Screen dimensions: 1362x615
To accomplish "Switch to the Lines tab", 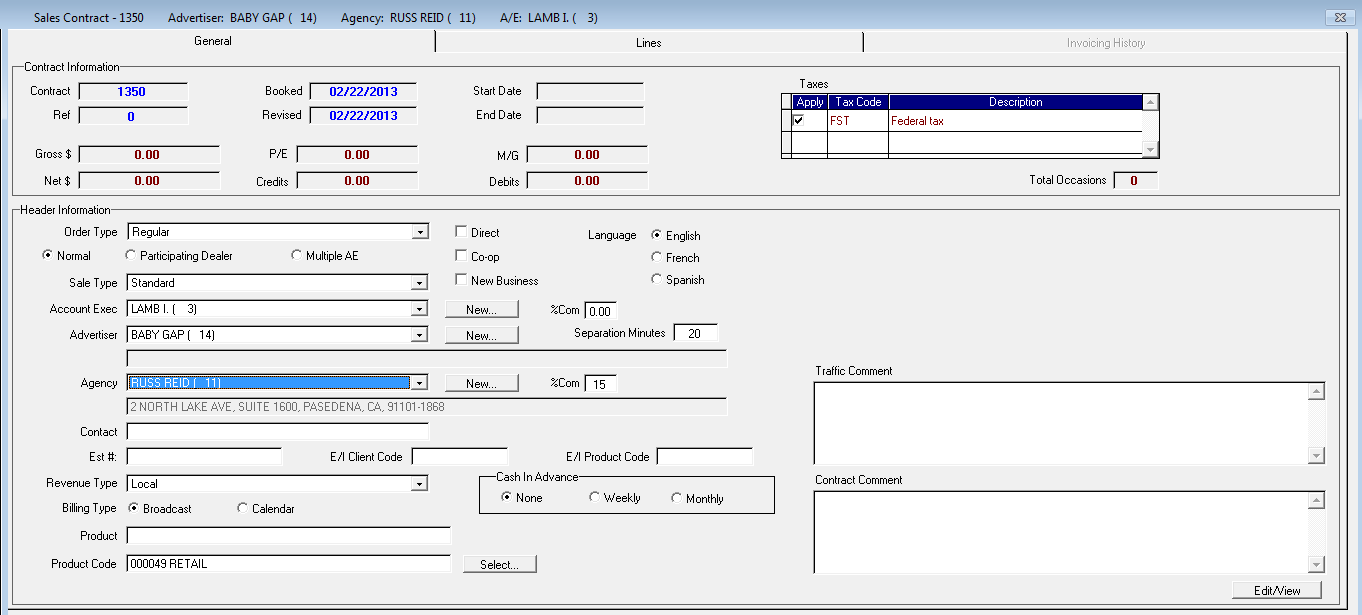I will pyautogui.click(x=648, y=43).
